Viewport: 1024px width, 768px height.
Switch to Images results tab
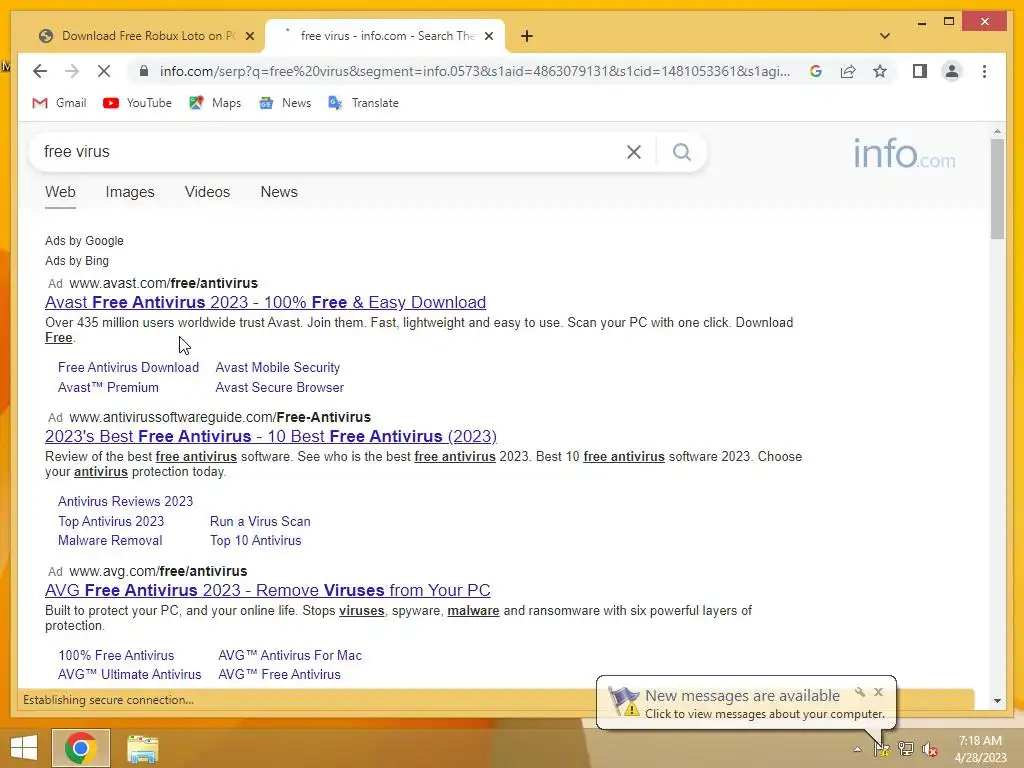130,192
